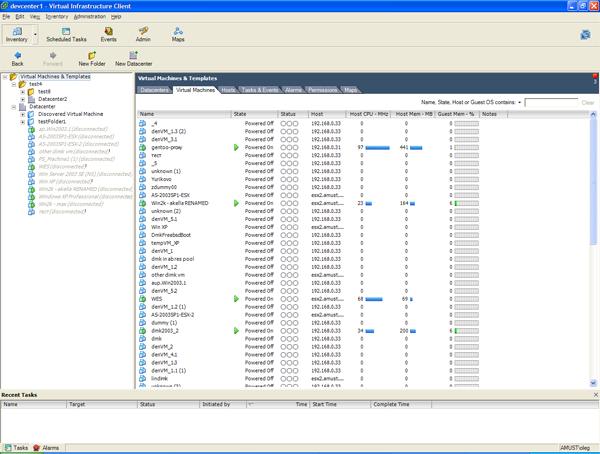Open Alarms in the status bar
600x454 pixels.
(46, 448)
